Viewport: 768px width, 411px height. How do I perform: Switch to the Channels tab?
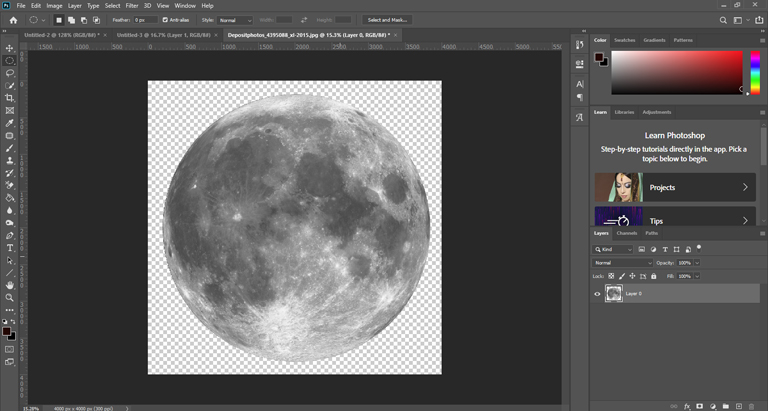coord(626,233)
